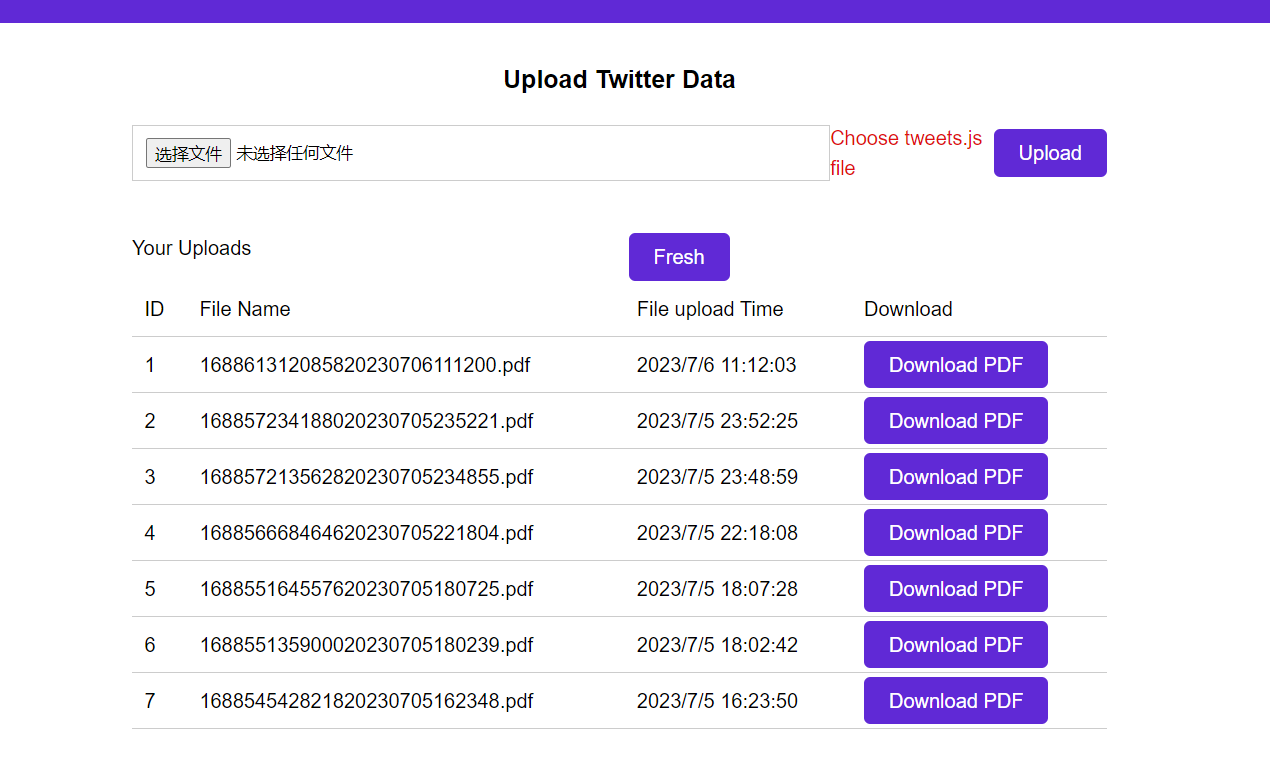Select file name 168855164557620230705180725.pdf
This screenshot has height=760, width=1270.
[367, 589]
